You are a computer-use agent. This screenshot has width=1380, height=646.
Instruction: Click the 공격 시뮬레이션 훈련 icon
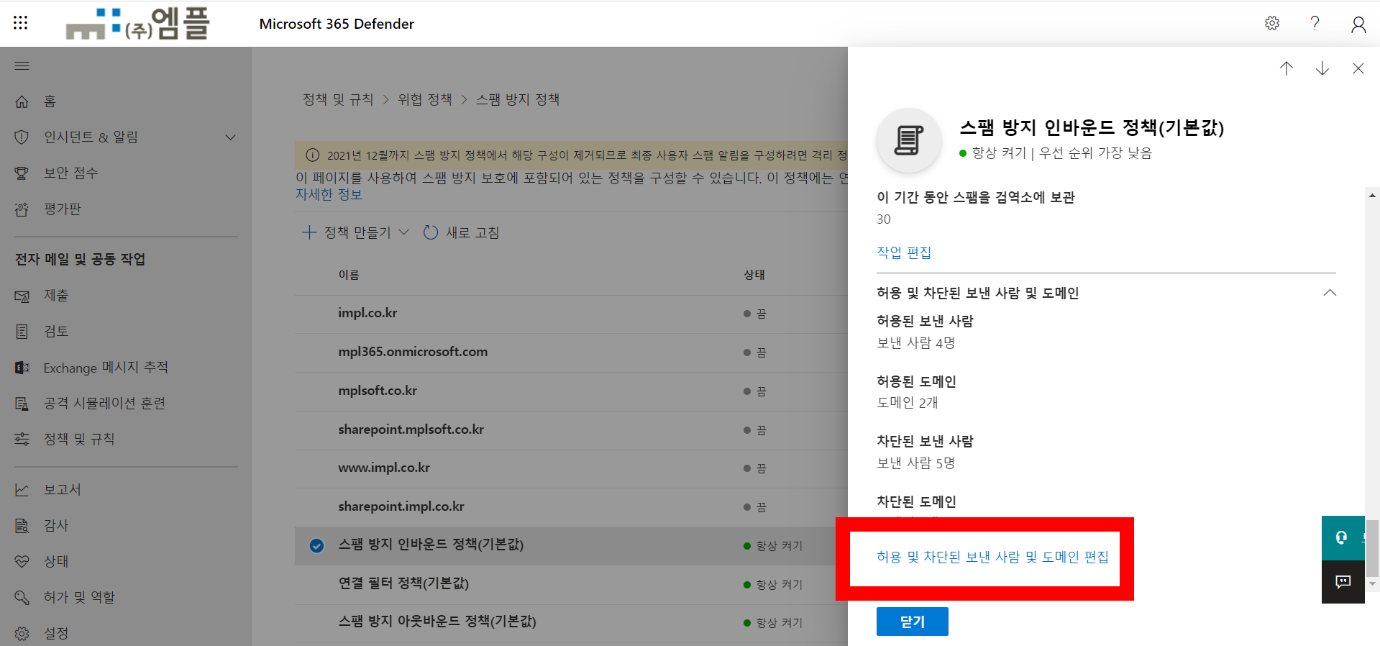22,403
